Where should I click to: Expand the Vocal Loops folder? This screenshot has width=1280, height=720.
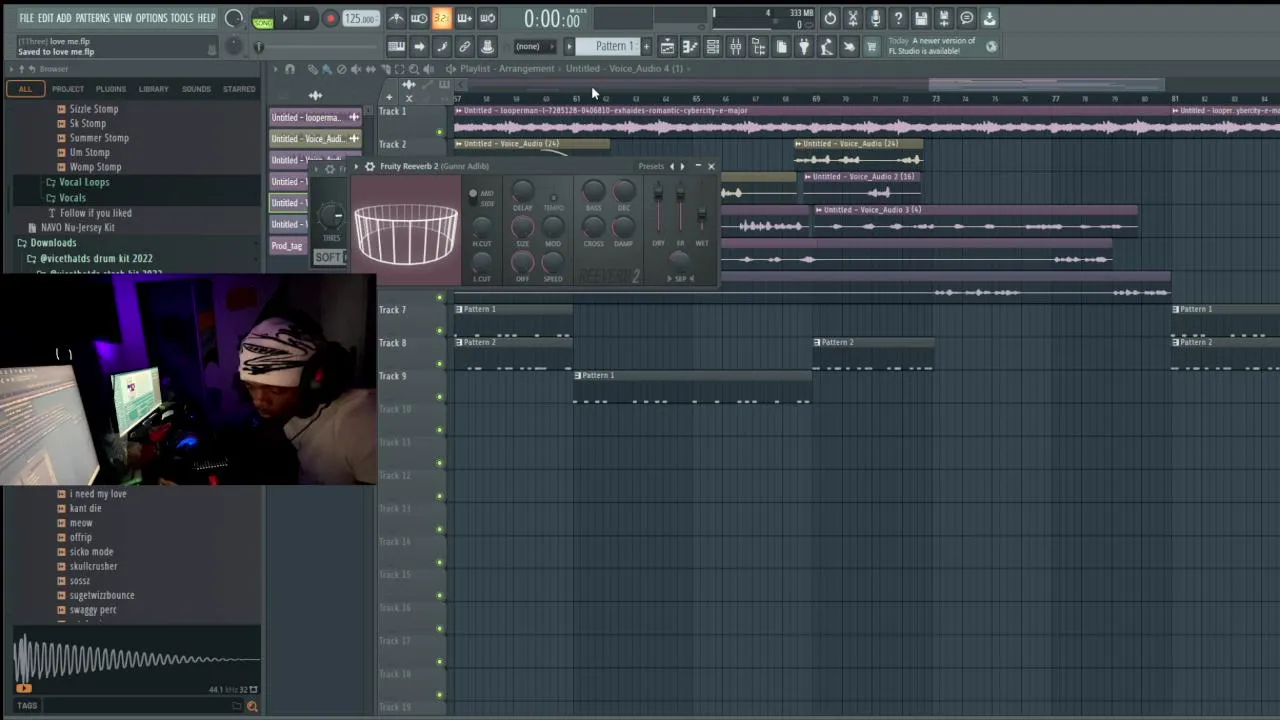pyautogui.click(x=84, y=182)
